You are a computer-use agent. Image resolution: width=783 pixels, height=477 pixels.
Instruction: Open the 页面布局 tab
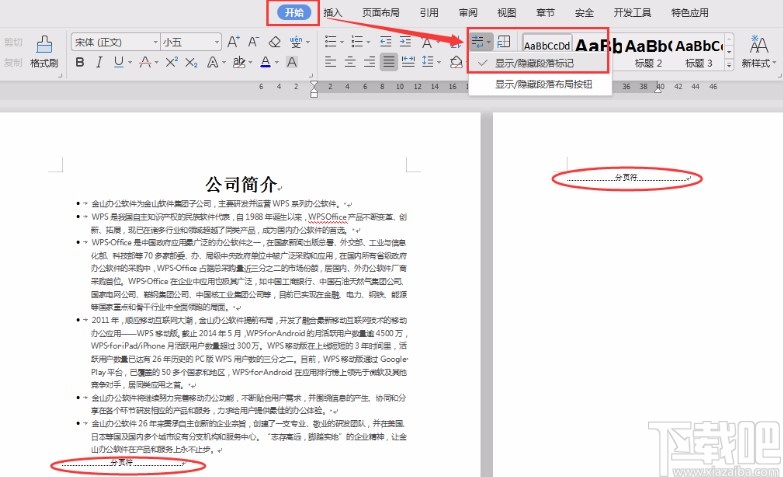[381, 12]
